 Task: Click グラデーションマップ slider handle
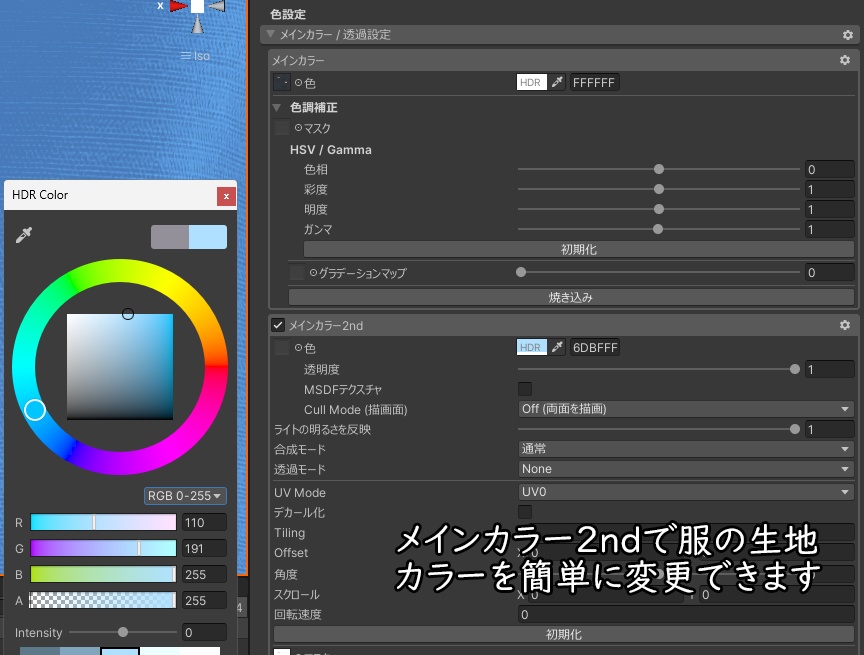[521, 272]
